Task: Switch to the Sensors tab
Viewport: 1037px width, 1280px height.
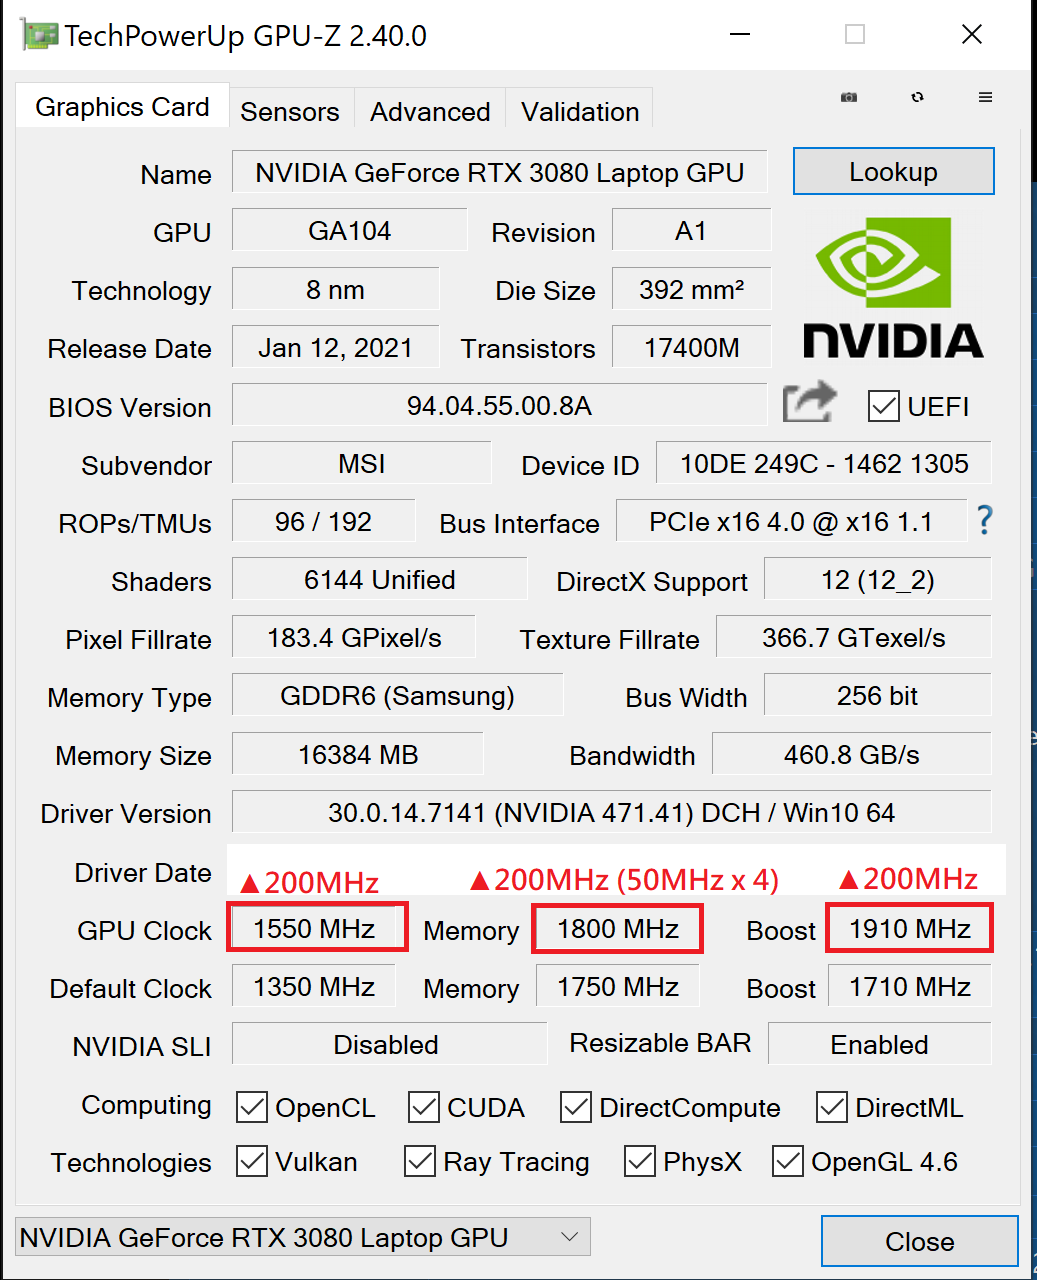Action: click(x=290, y=111)
